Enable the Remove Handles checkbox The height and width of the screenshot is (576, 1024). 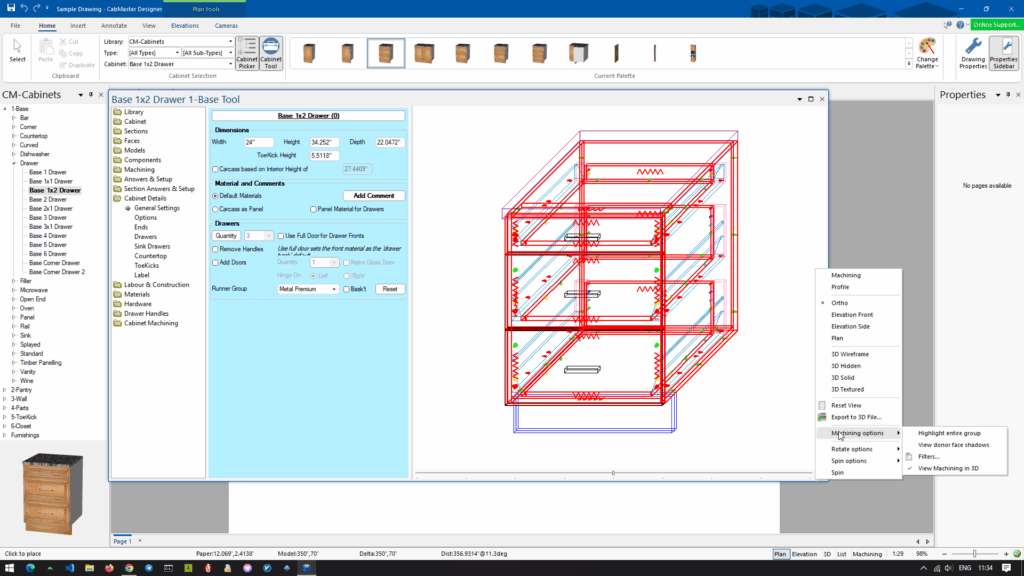click(x=215, y=249)
